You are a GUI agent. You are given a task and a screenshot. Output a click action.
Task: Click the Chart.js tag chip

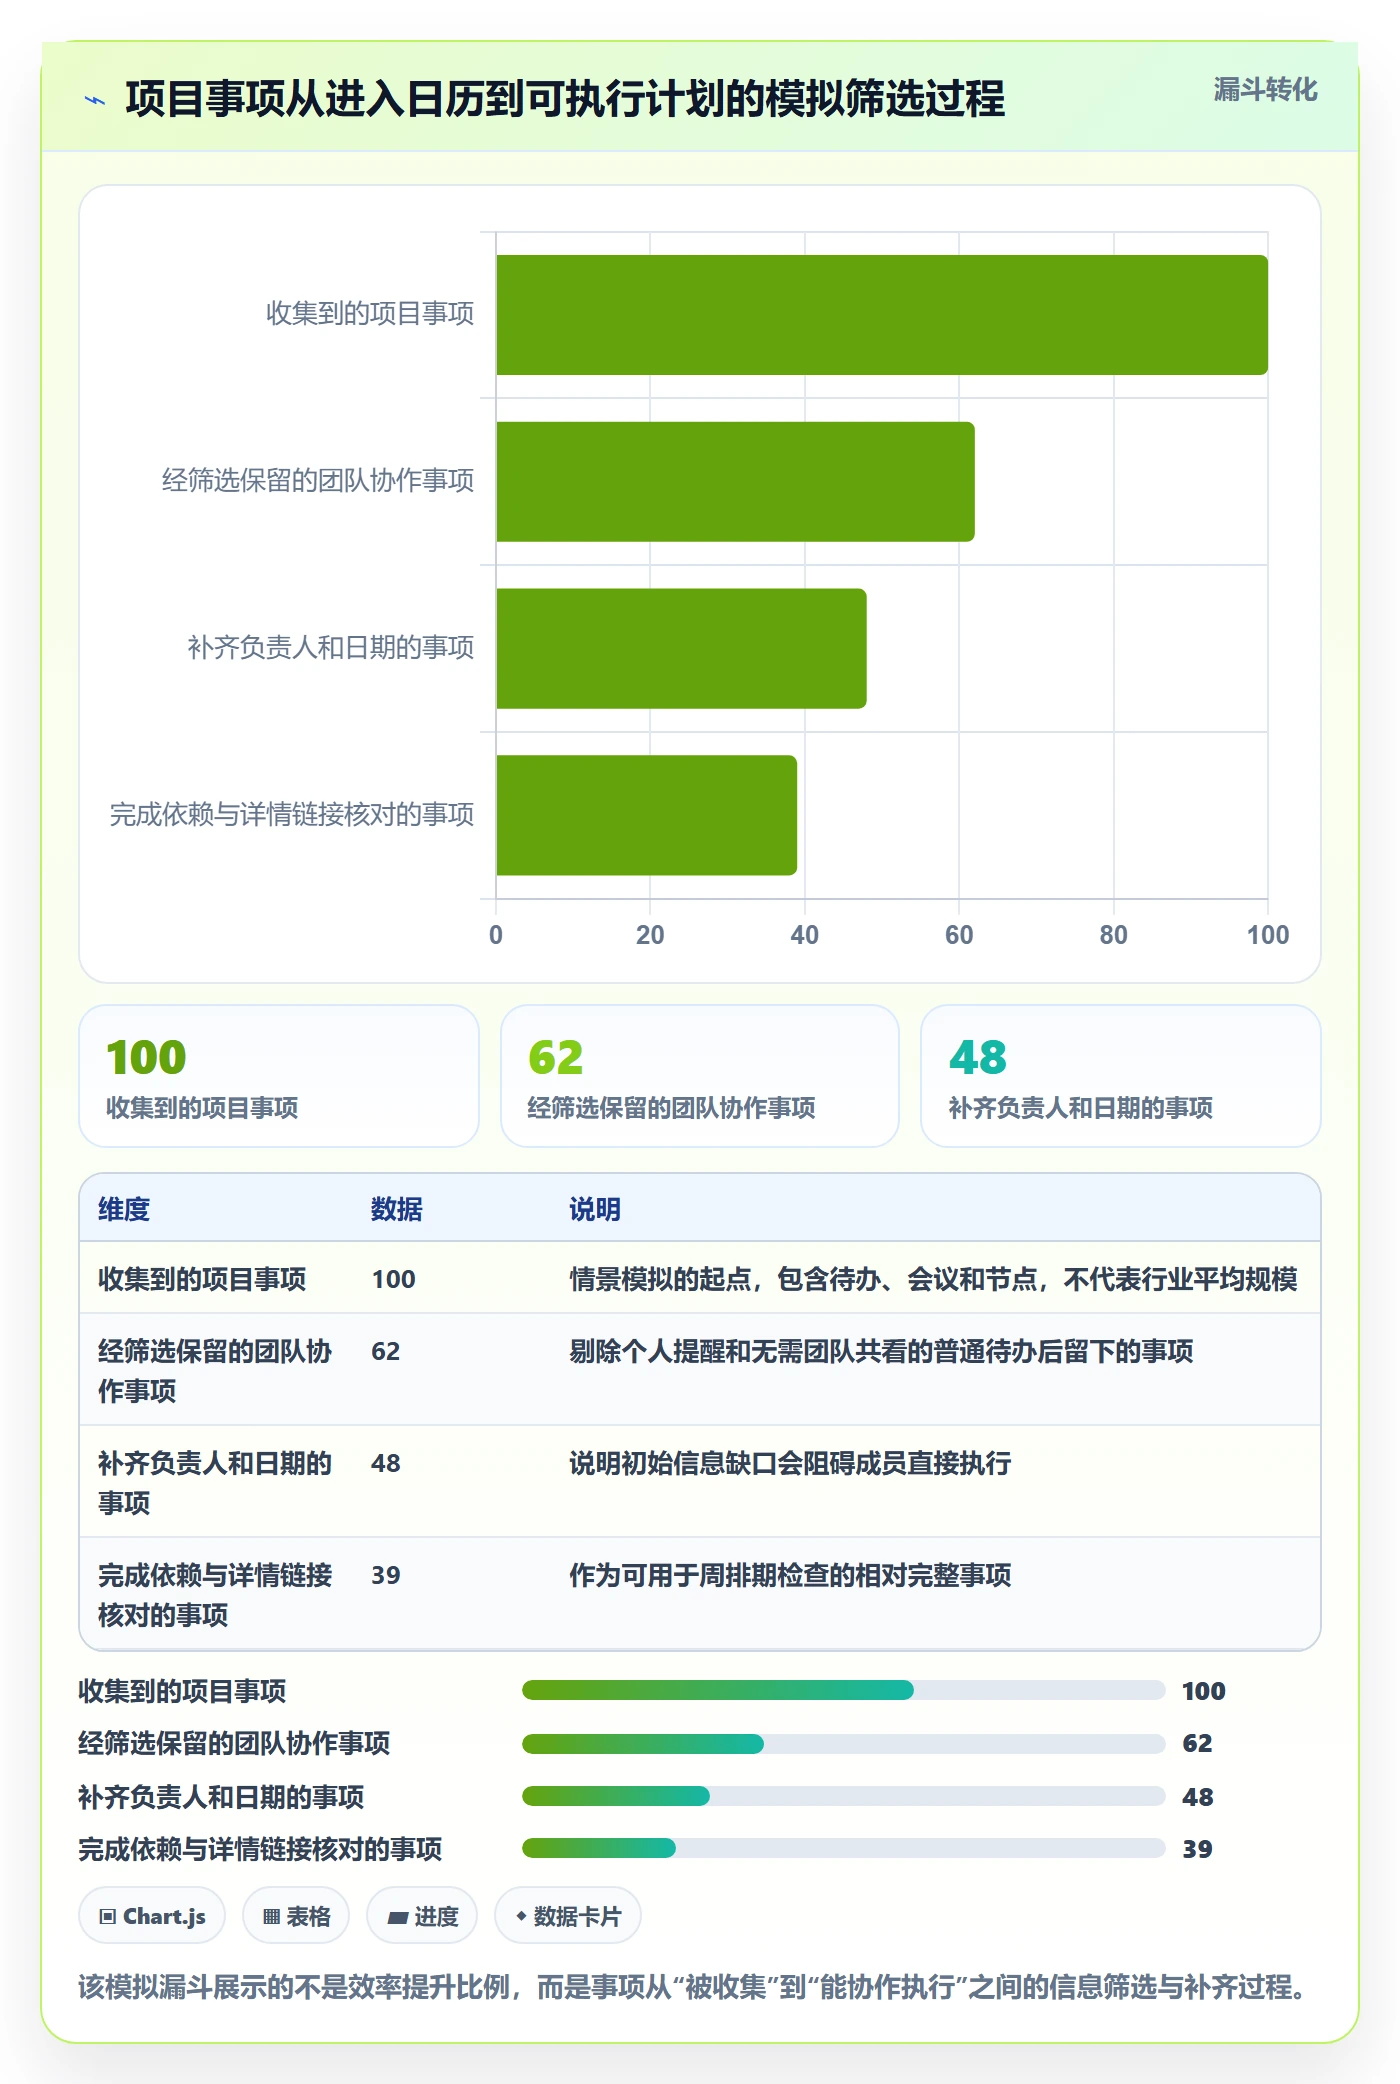[x=152, y=1916]
